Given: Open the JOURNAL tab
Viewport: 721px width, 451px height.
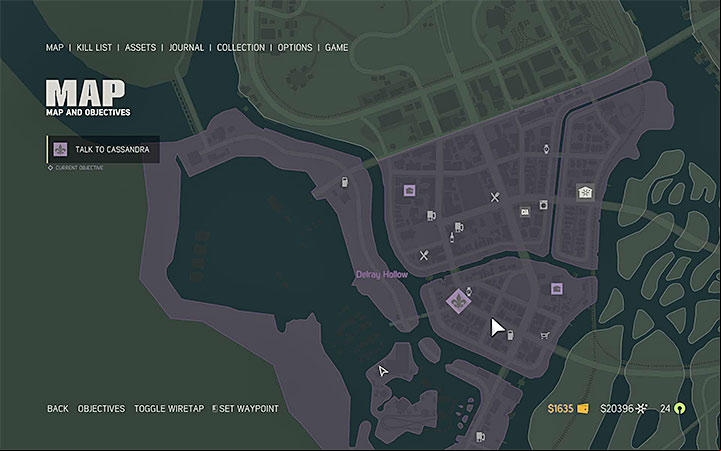Looking at the screenshot, I should [186, 47].
